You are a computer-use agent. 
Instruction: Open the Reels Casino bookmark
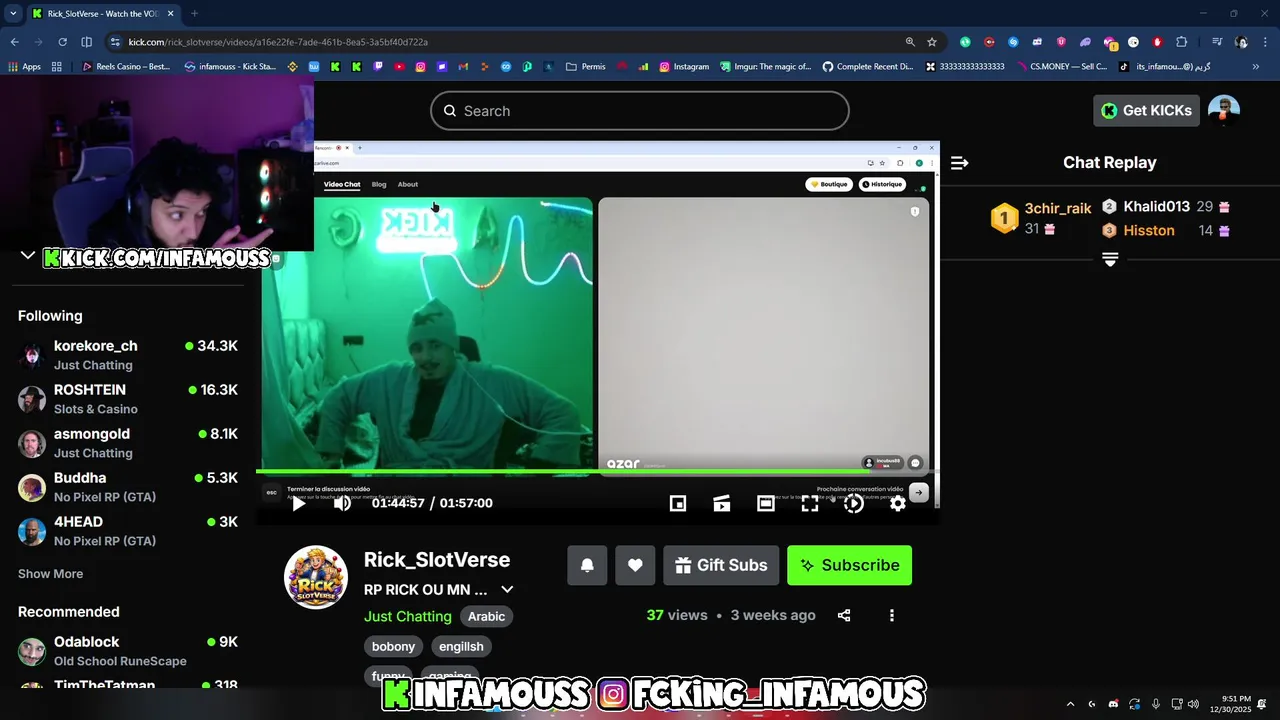126,67
